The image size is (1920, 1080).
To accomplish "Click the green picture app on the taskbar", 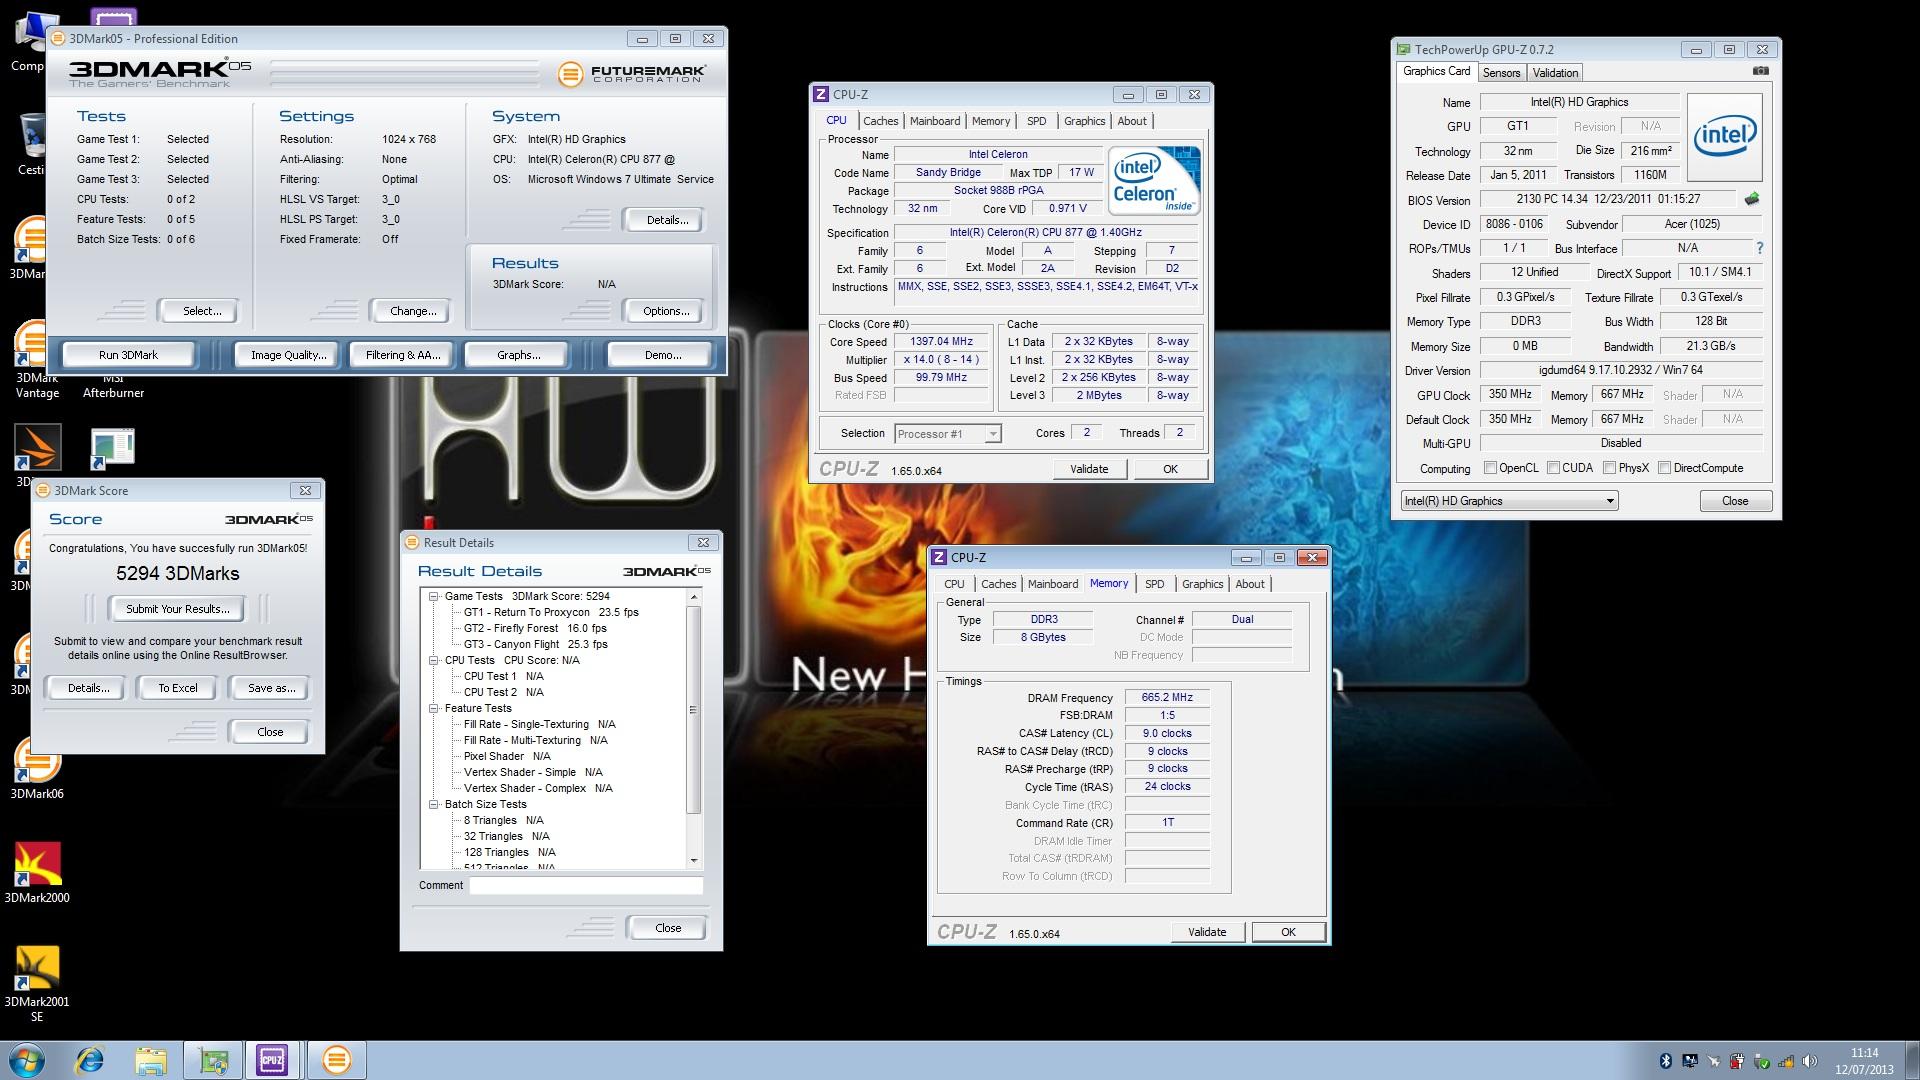I will 213,1060.
